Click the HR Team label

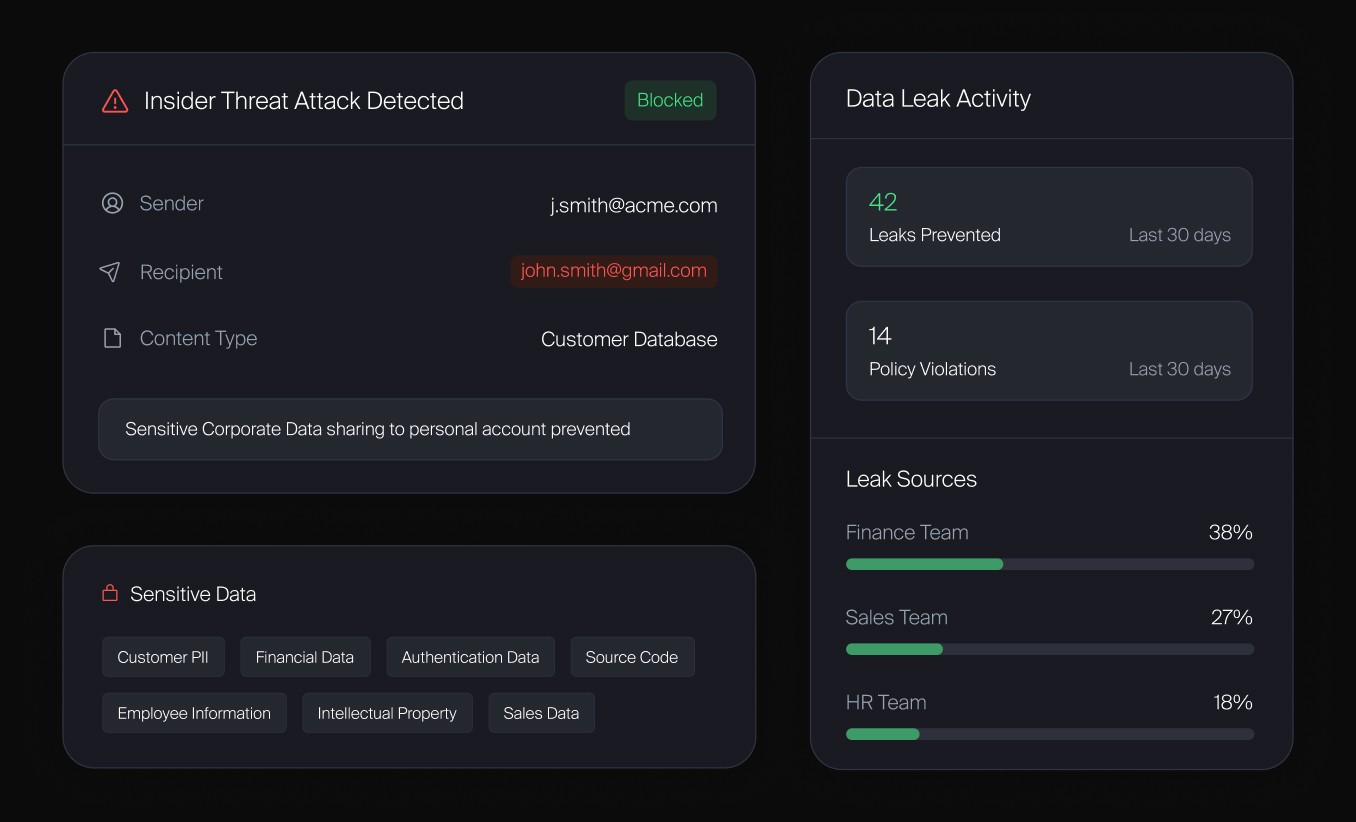point(886,702)
